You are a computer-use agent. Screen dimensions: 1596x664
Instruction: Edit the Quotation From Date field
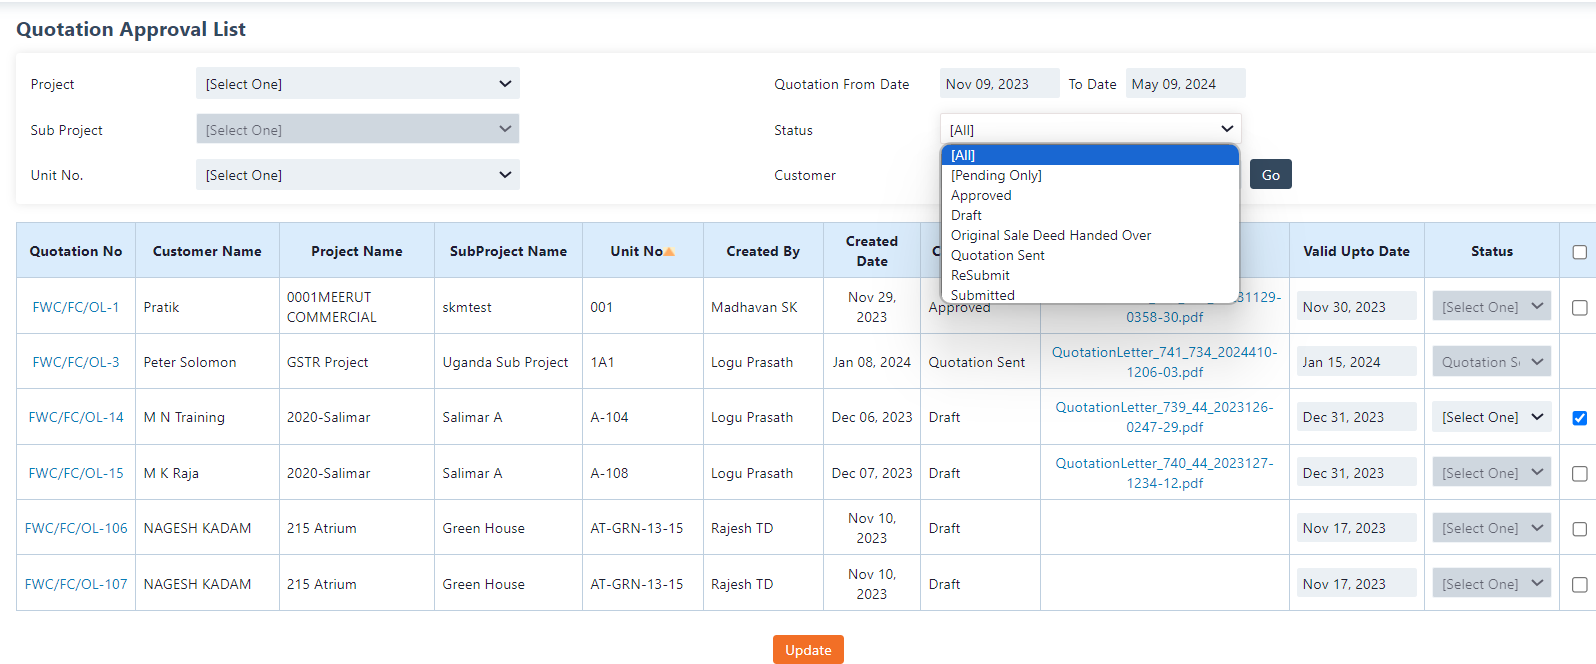[x=998, y=84]
